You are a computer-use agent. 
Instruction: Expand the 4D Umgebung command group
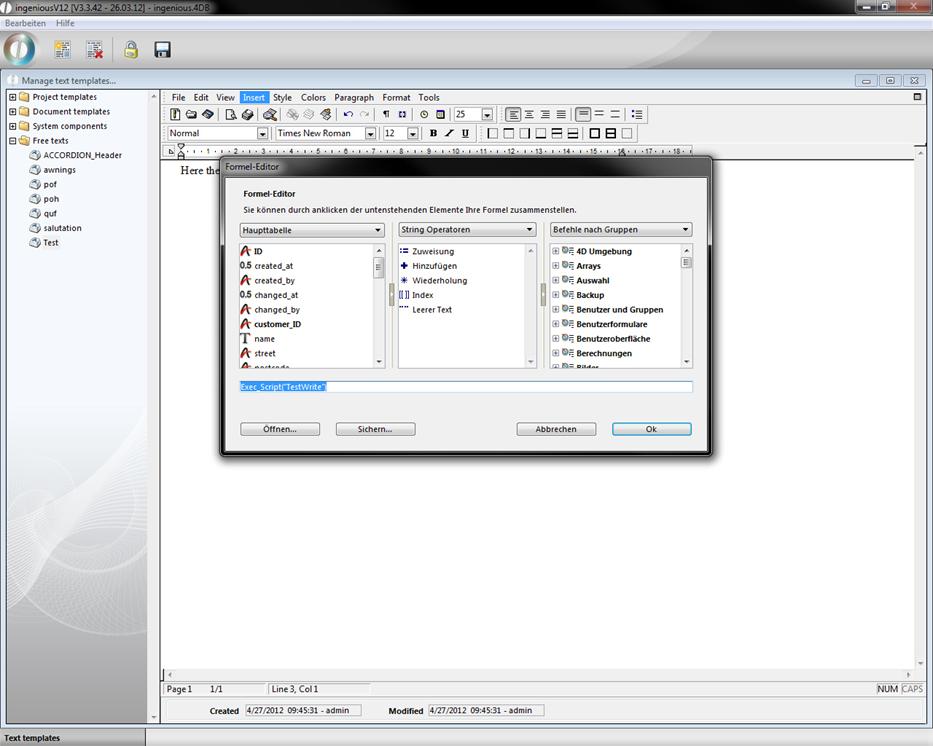tap(556, 252)
